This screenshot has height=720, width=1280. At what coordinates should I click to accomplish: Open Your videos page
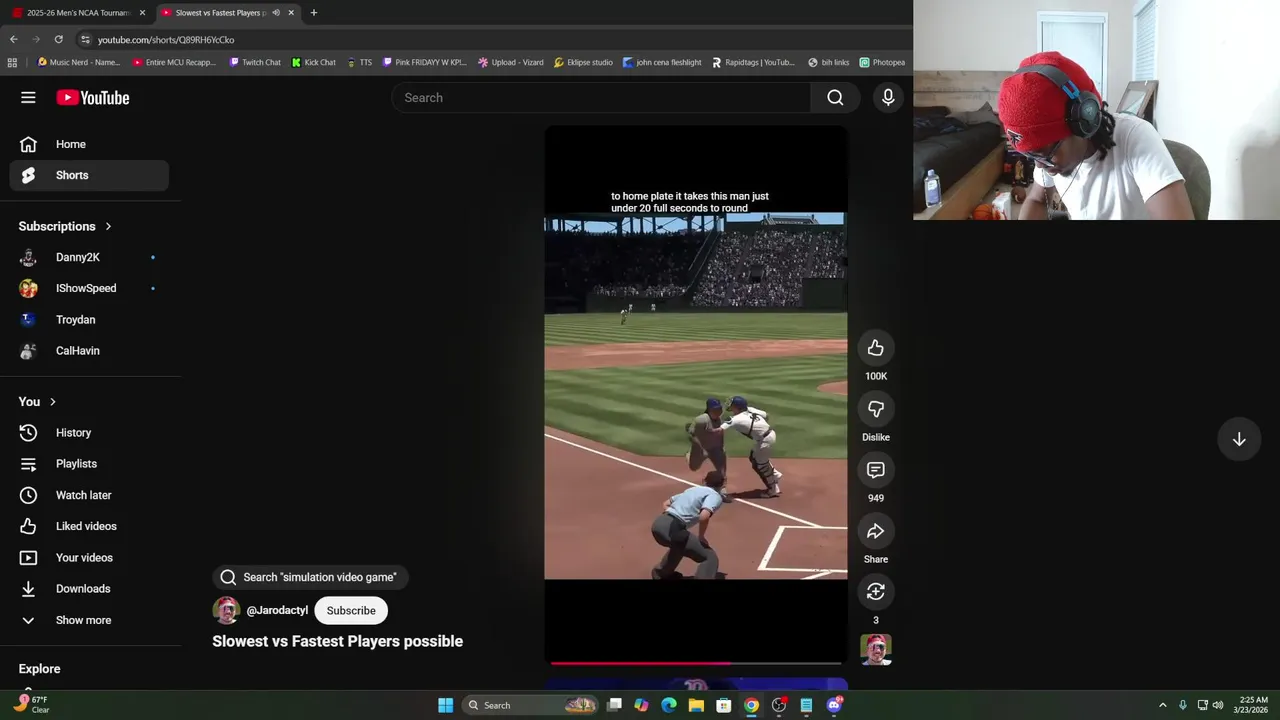click(x=90, y=558)
